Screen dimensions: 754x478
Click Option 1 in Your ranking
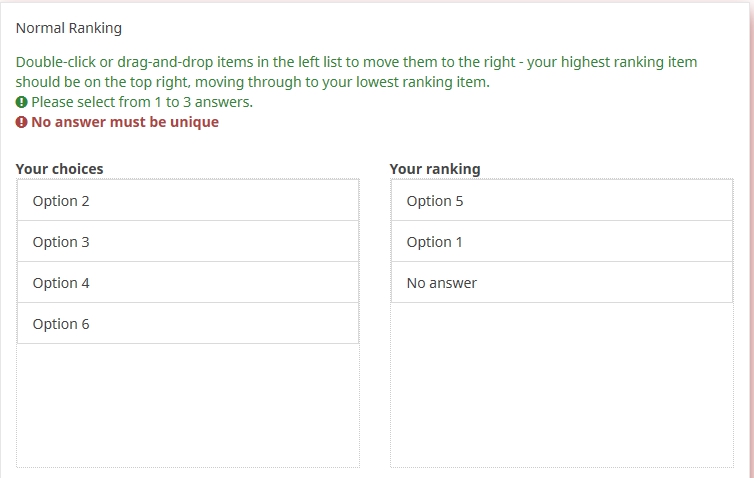[561, 242]
